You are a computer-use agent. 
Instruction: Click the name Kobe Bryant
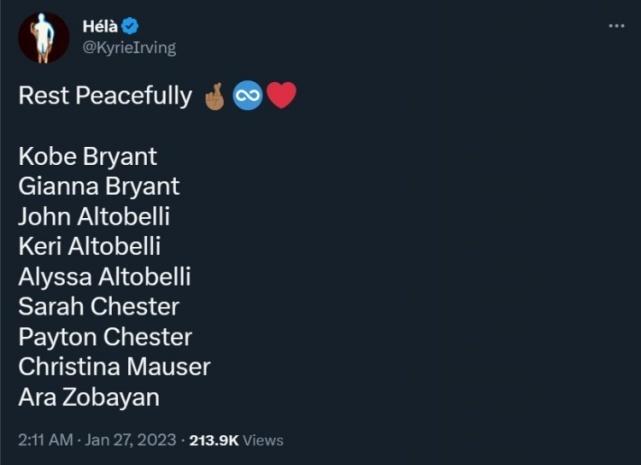[88, 157]
